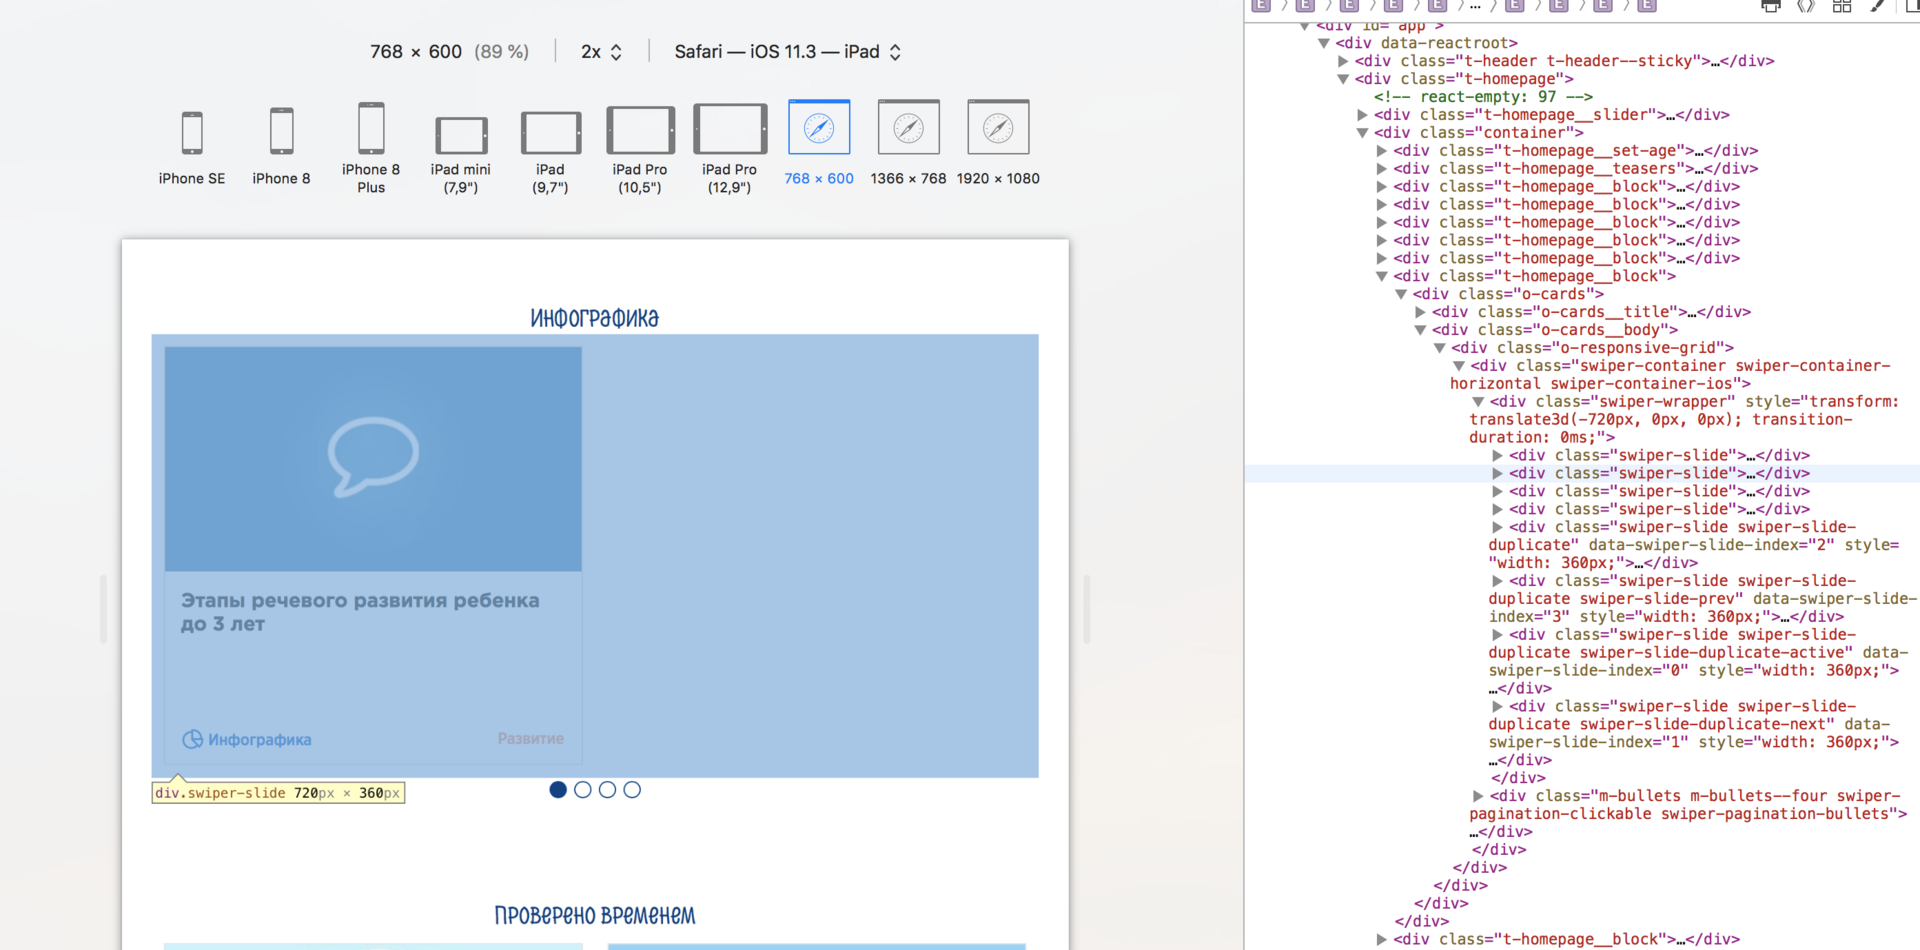Pick the iPad Pro (12,9") device

(x=729, y=149)
